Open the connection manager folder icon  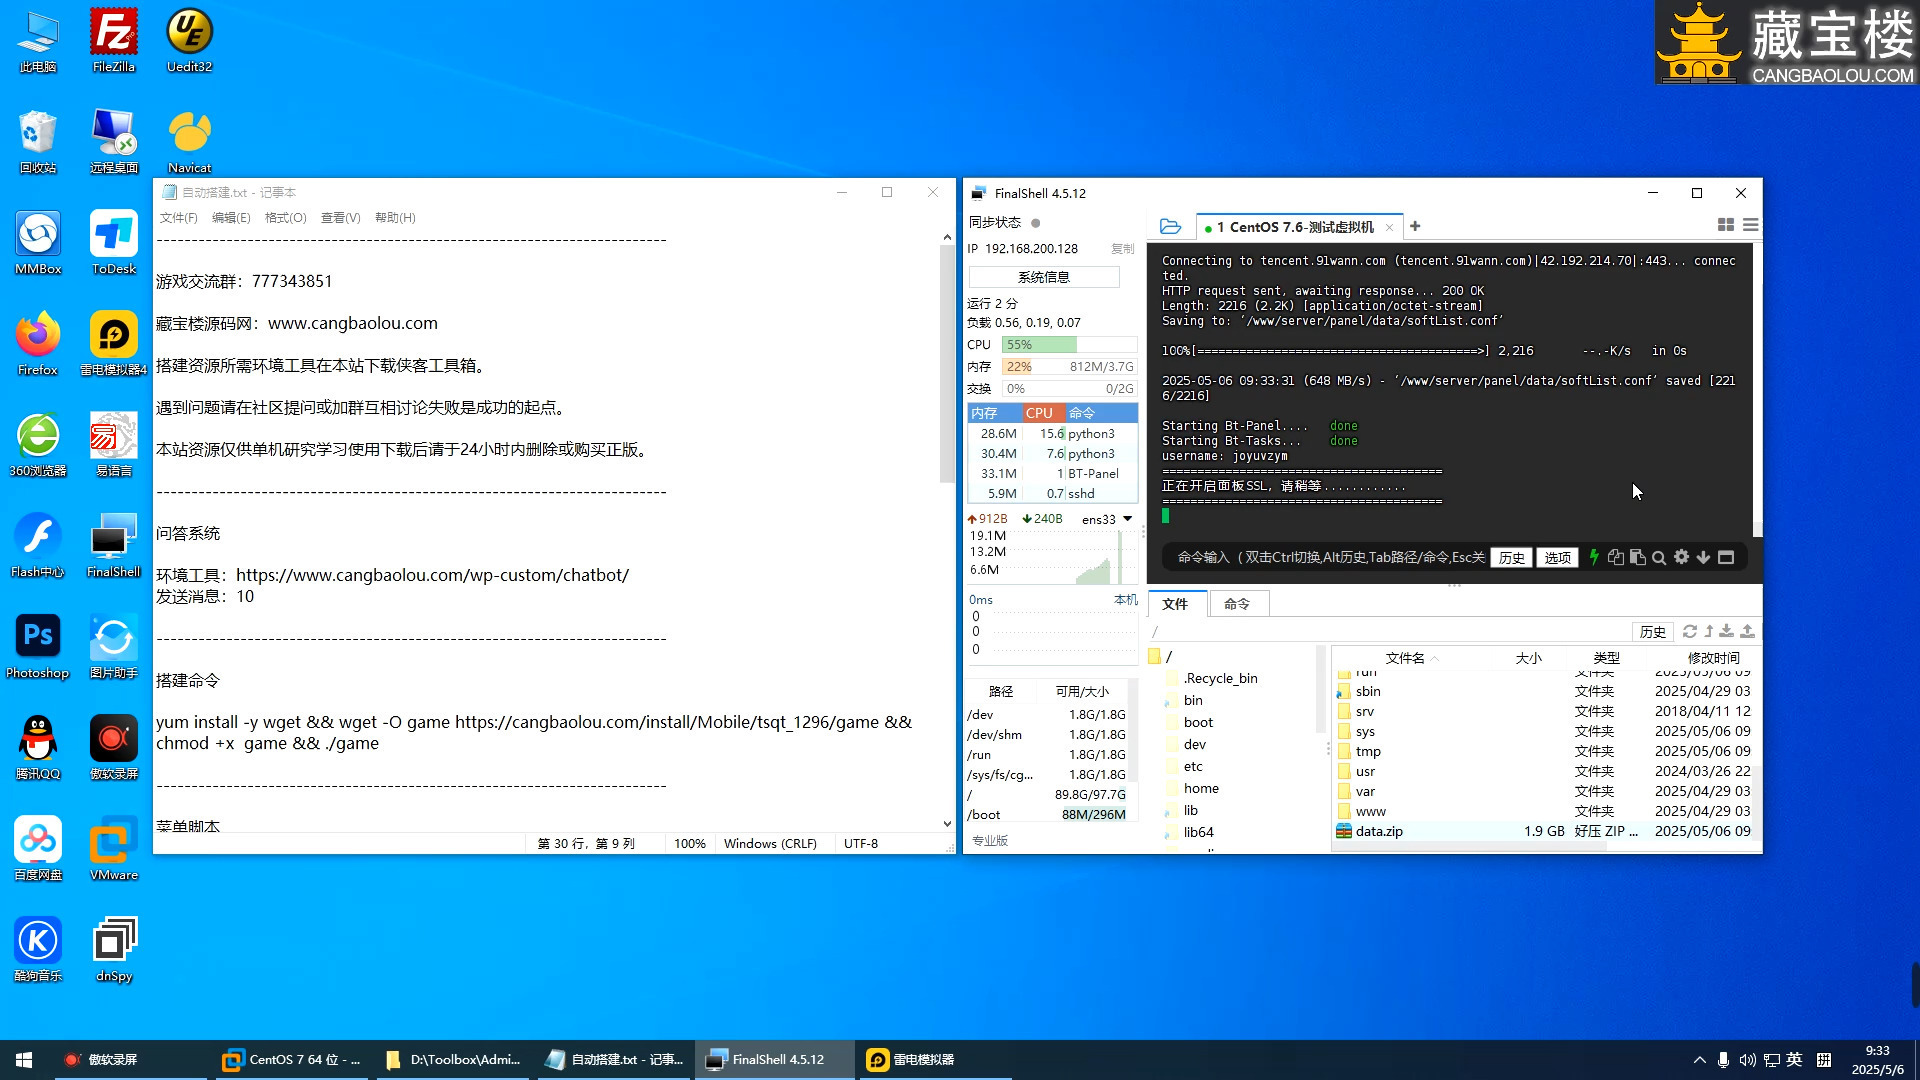(1170, 226)
